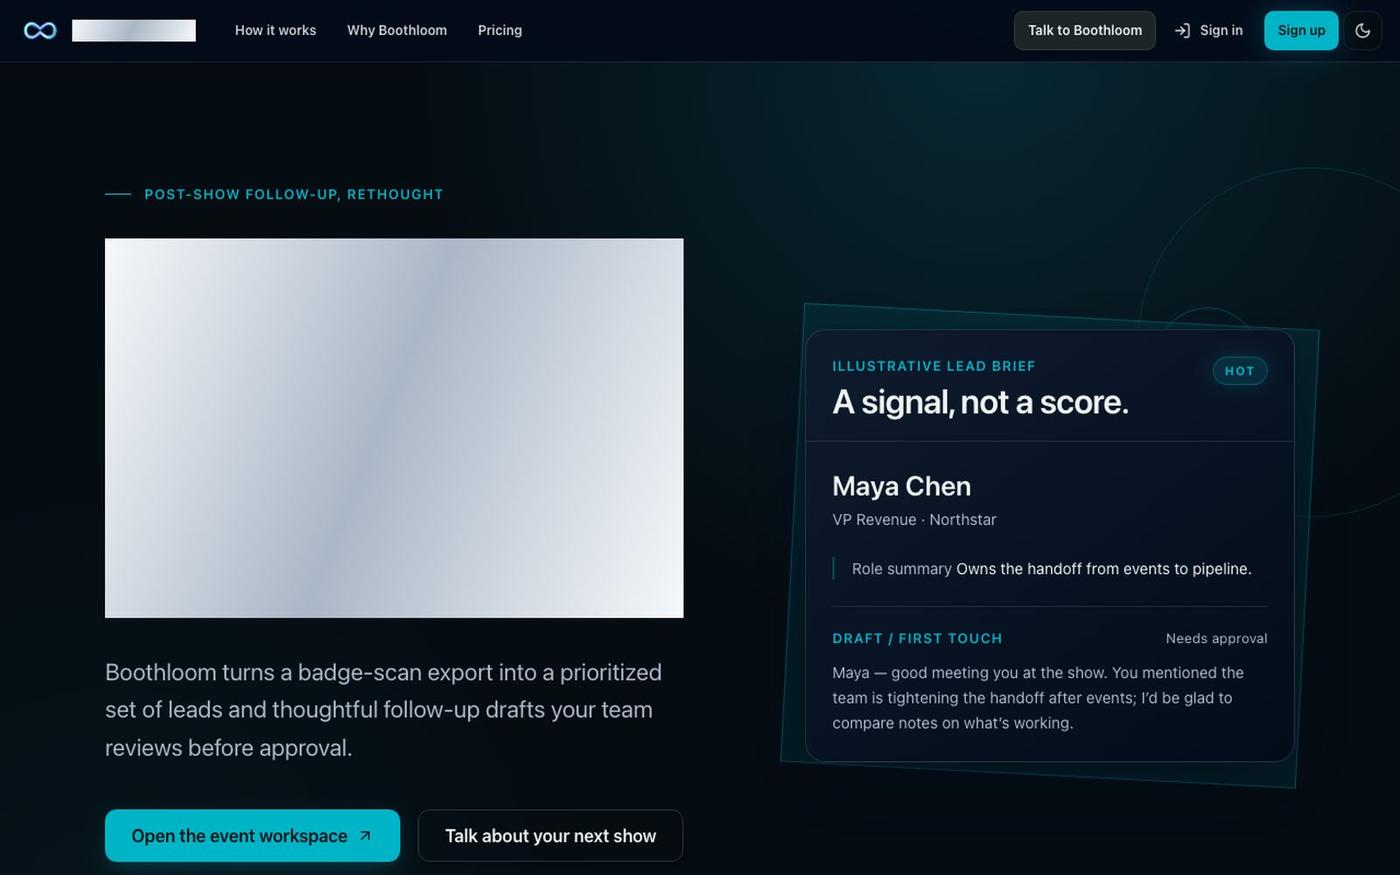
Task: Toggle dark mode with the moon icon
Action: pyautogui.click(x=1362, y=31)
